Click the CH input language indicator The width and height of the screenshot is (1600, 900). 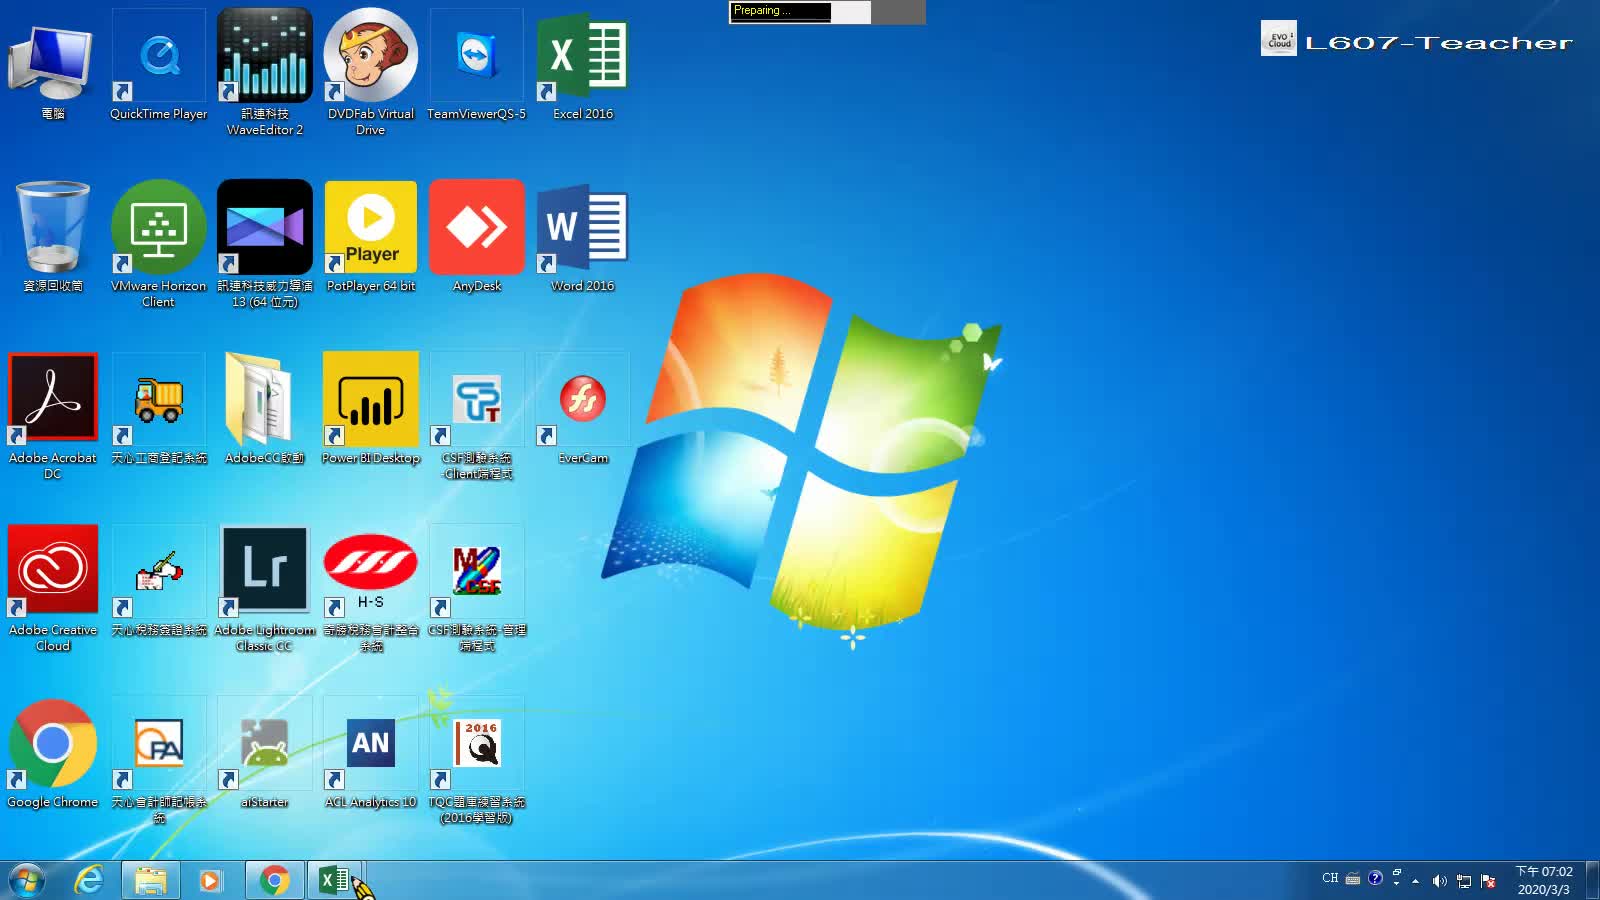tap(1330, 879)
